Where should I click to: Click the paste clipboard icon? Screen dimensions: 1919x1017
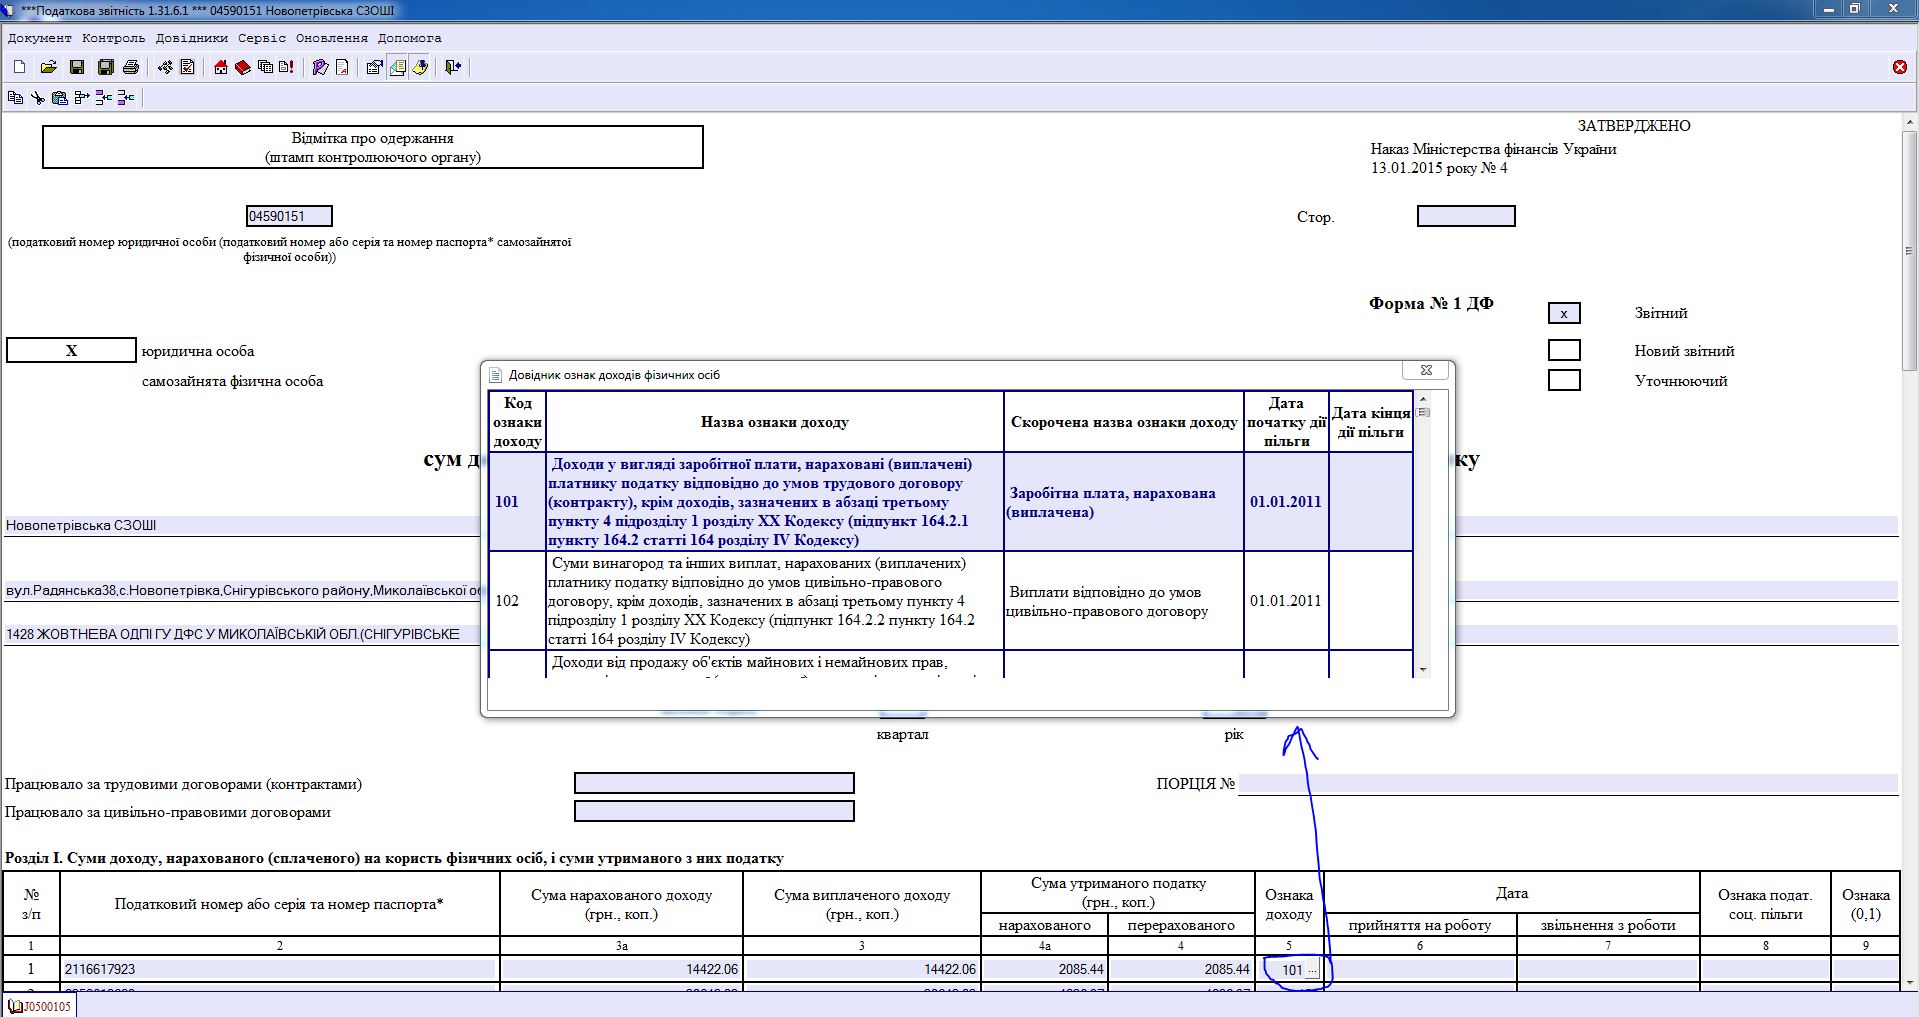[x=59, y=97]
